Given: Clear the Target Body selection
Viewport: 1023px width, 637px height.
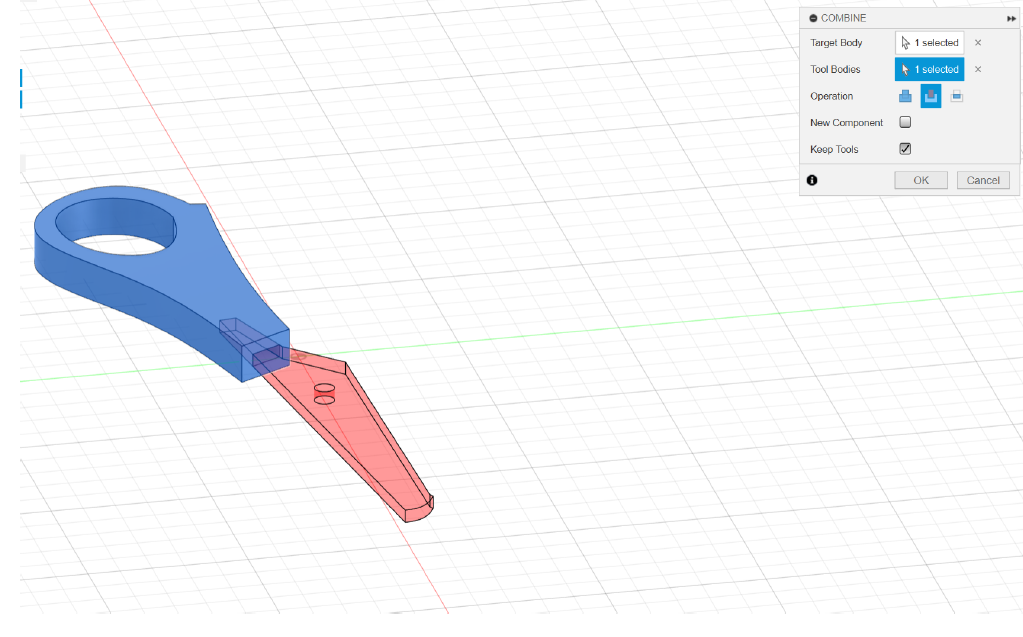Looking at the screenshot, I should pyautogui.click(x=978, y=42).
